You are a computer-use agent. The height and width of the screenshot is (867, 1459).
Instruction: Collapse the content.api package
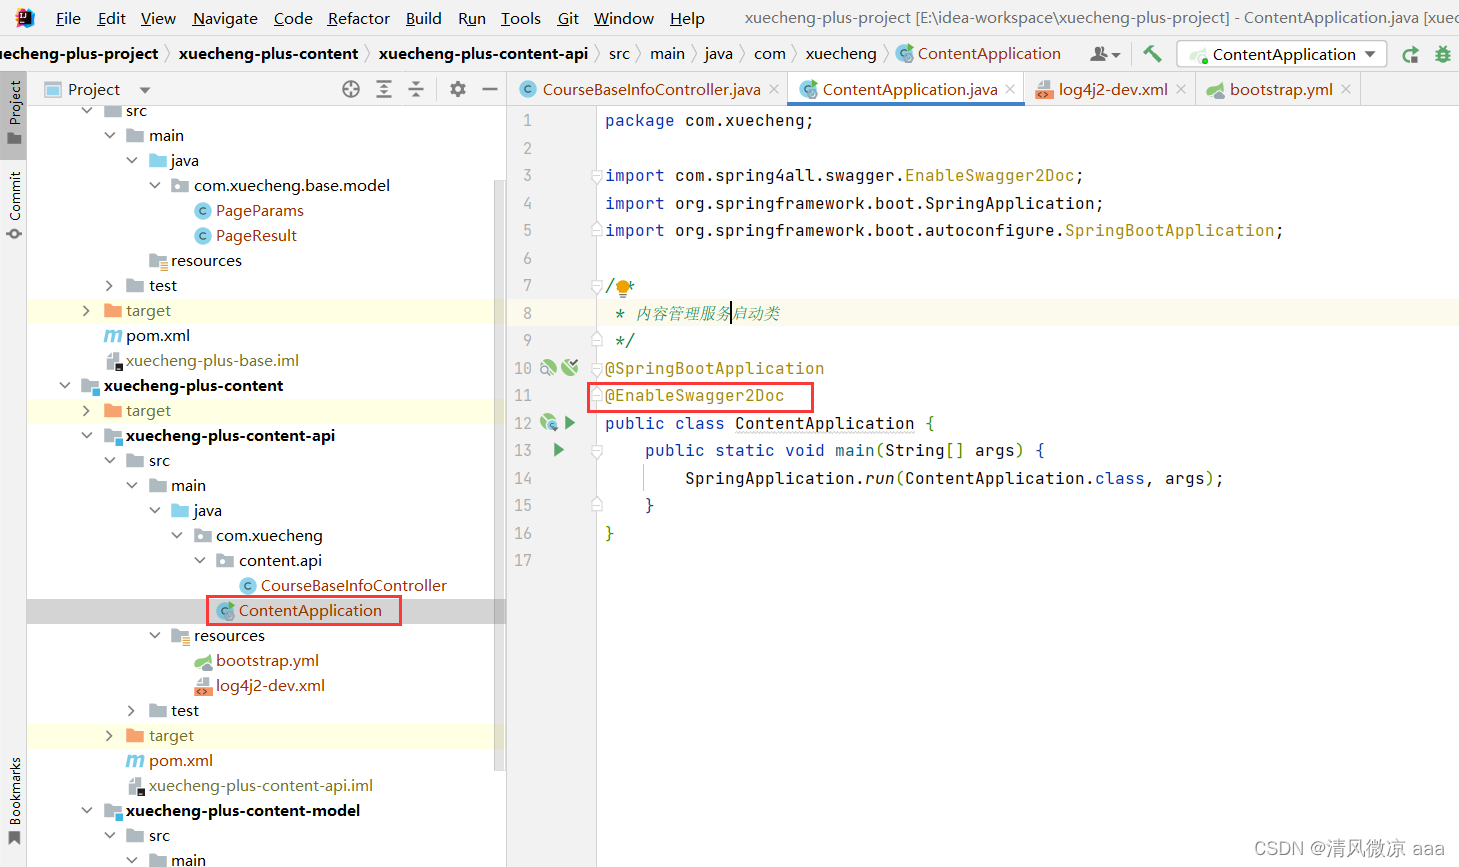pyautogui.click(x=200, y=560)
